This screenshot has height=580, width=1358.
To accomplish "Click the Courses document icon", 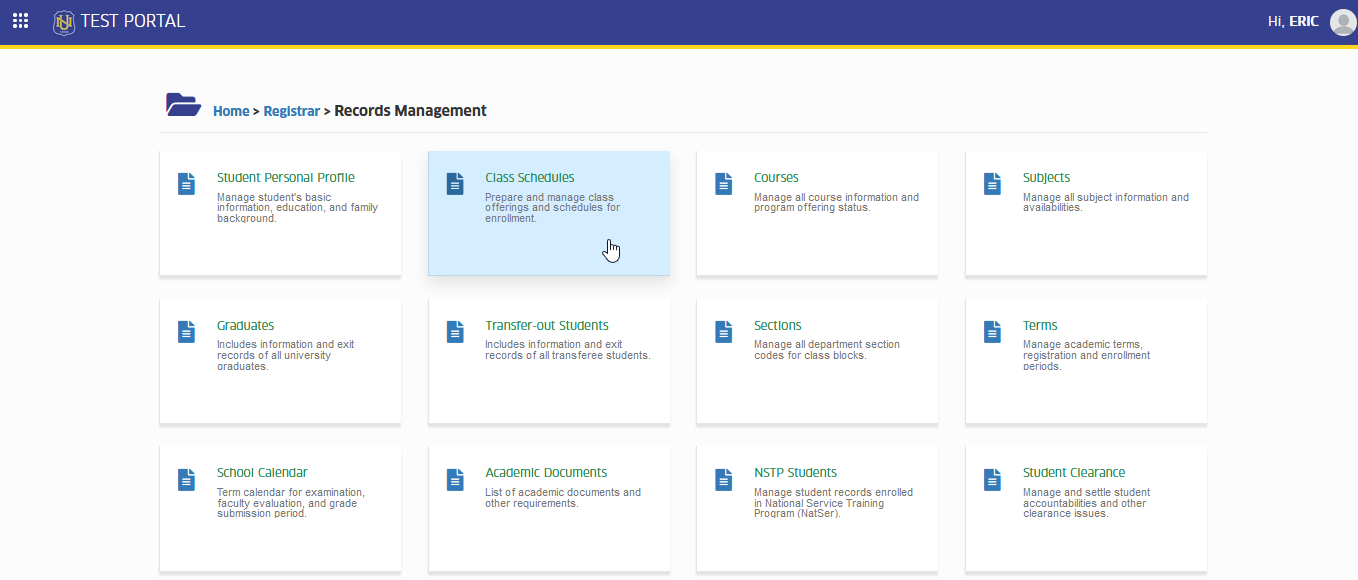I will point(724,183).
